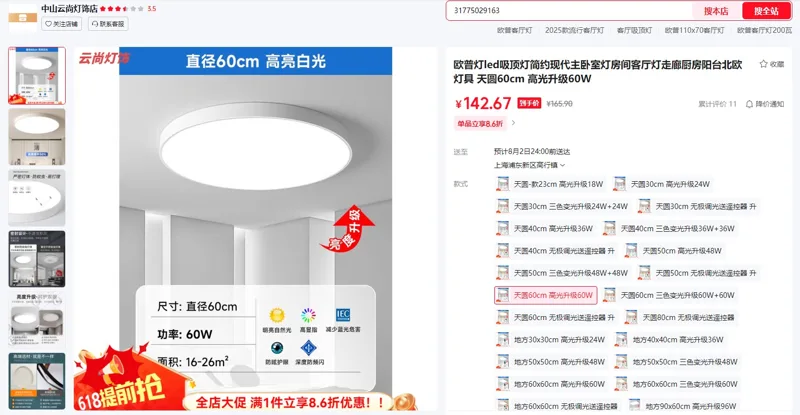Screen dimensions: 800x415
Task: Enable the 降价通知 price-drop bell alert
Action: 764,104
